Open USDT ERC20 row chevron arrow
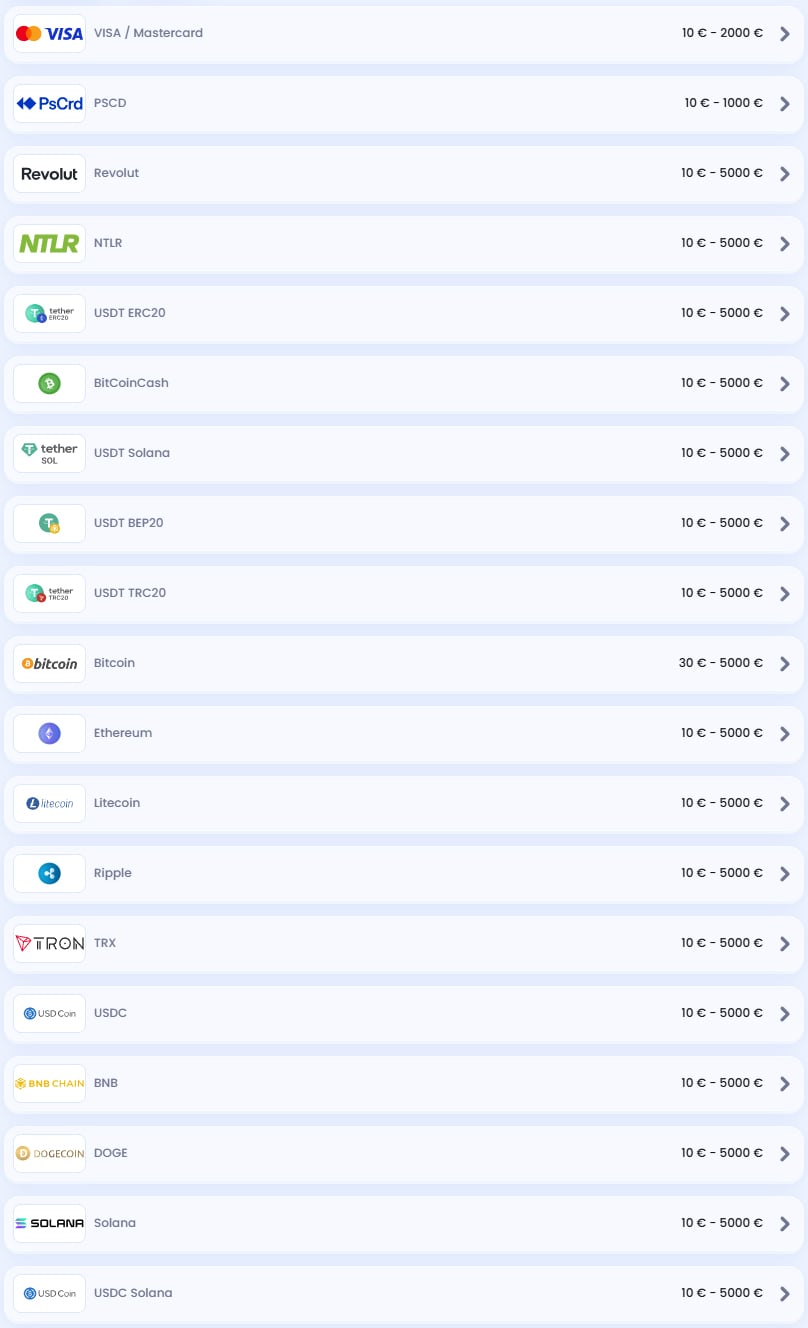This screenshot has height=1328, width=808. (x=785, y=314)
